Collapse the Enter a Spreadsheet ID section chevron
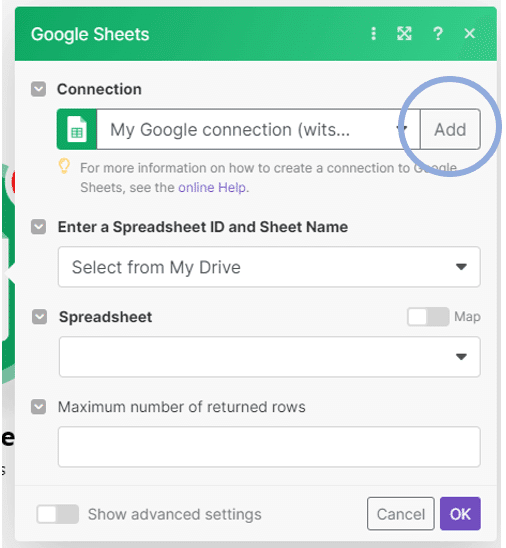The width and height of the screenshot is (506, 548). [38, 227]
